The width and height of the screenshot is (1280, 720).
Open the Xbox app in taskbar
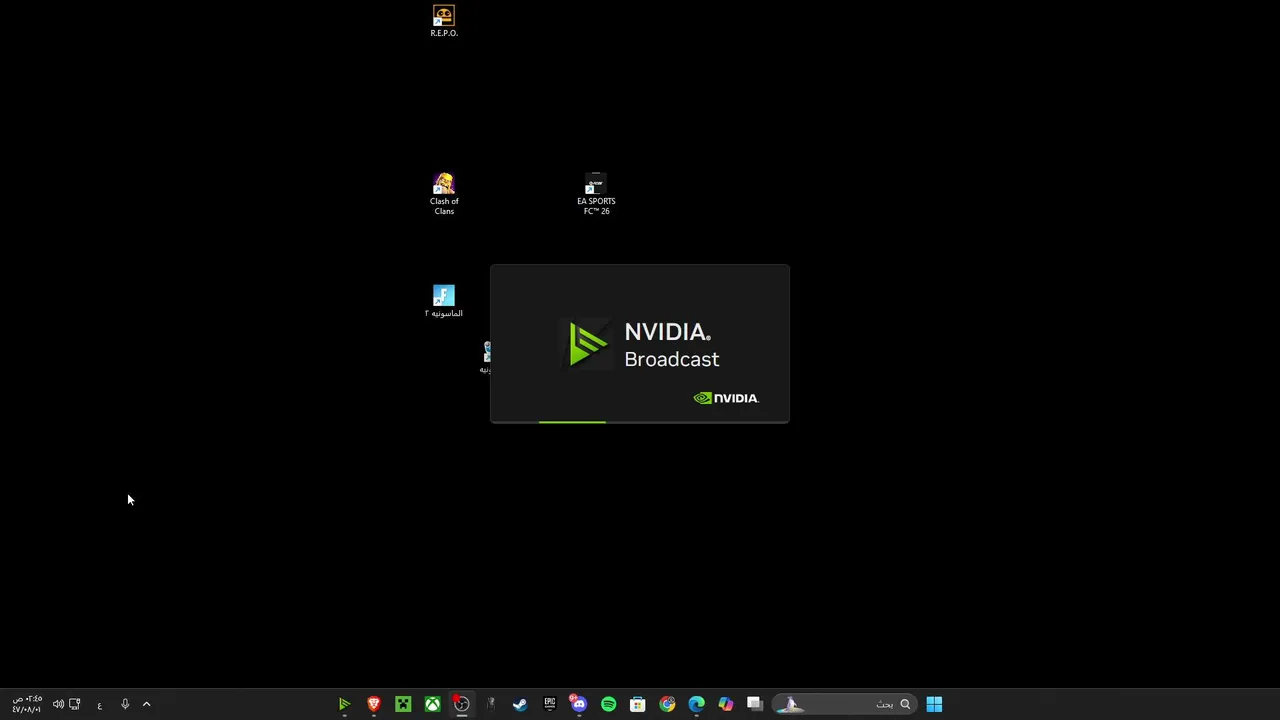click(432, 705)
